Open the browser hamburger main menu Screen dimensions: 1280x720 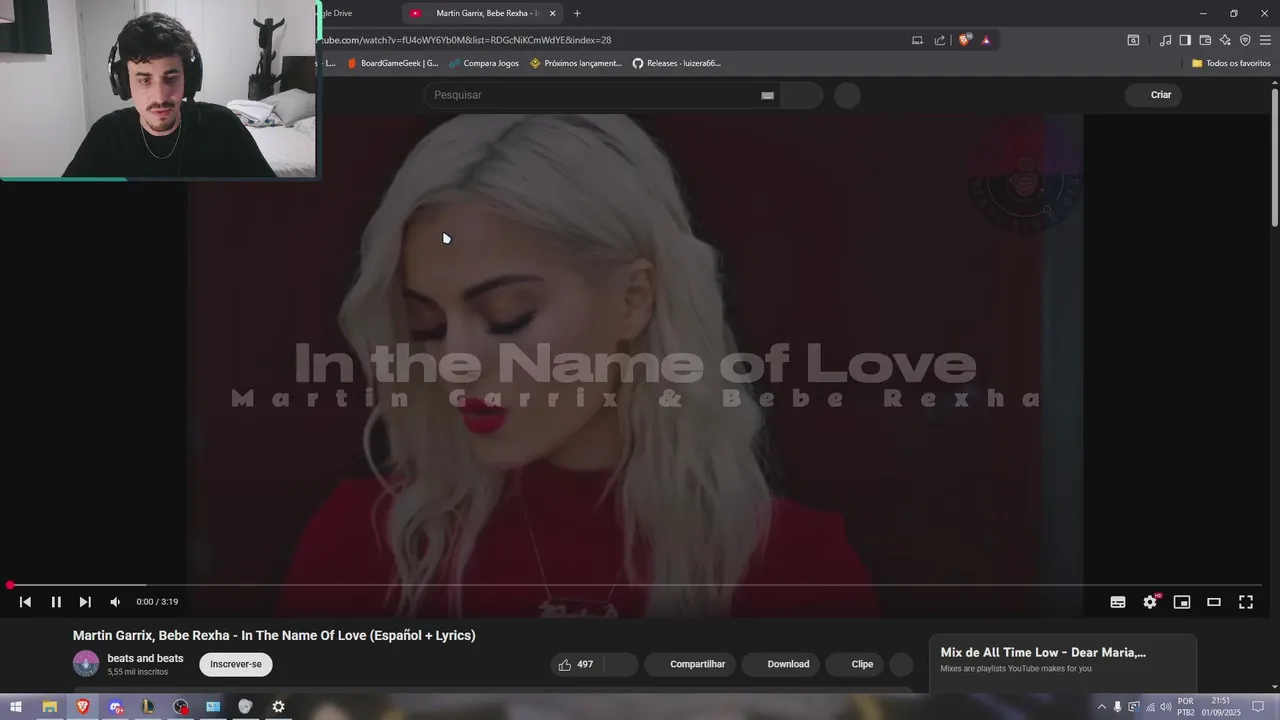coord(1265,40)
